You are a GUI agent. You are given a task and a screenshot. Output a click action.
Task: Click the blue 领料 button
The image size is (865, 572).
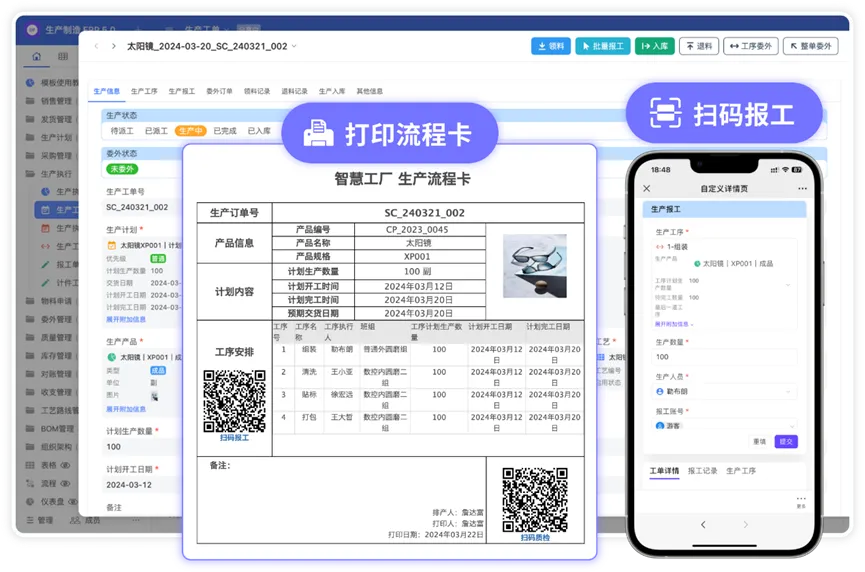tap(551, 46)
